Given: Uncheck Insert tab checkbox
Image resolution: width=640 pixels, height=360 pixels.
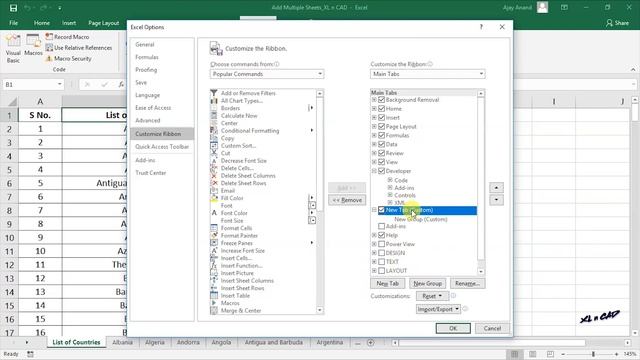Looking at the screenshot, I should coord(382,118).
